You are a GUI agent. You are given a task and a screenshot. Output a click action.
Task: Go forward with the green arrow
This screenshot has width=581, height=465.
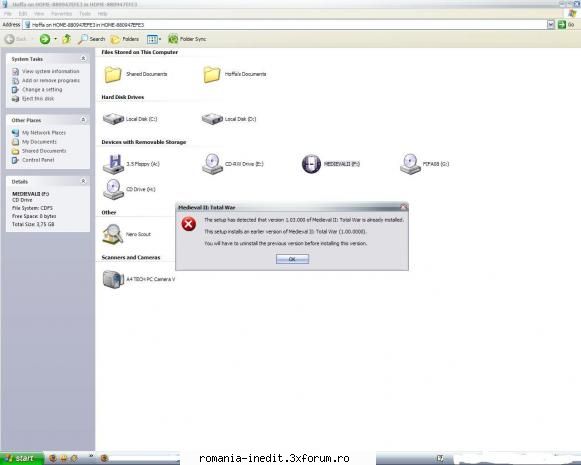[x=45, y=39]
